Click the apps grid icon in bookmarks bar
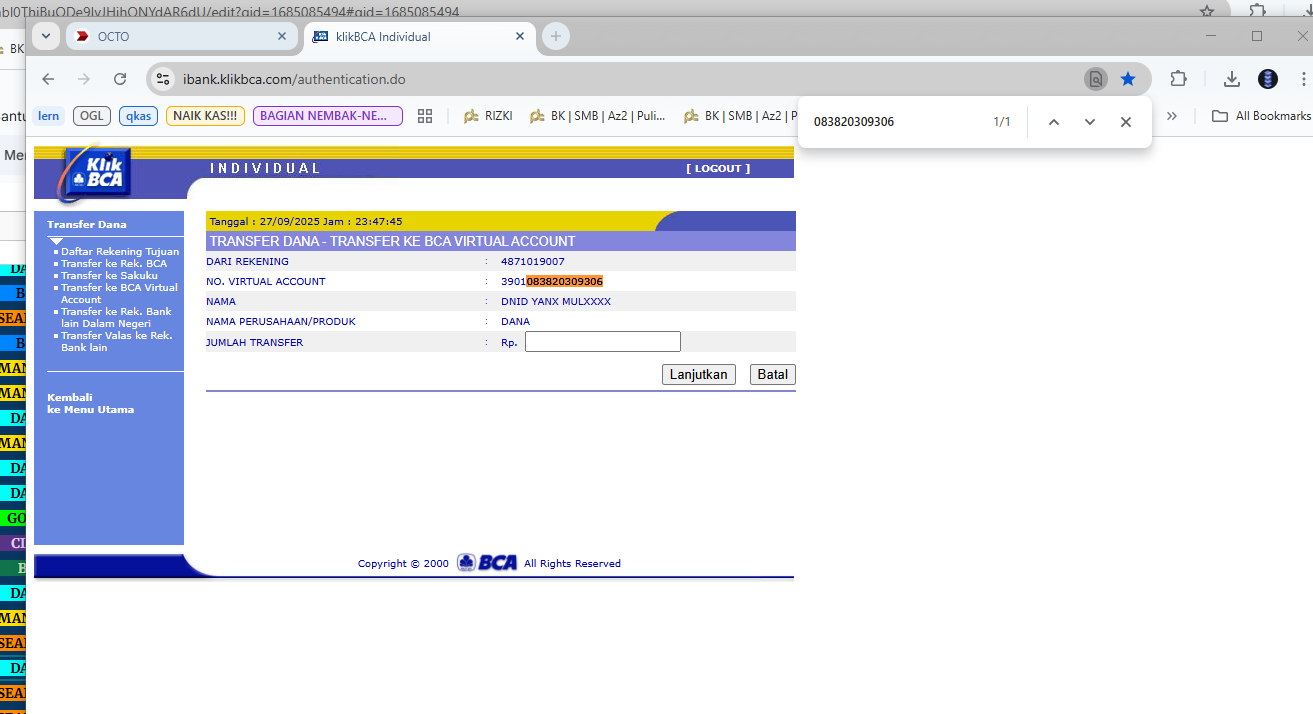Screen dimensions: 1313x714 pyautogui.click(x=425, y=116)
